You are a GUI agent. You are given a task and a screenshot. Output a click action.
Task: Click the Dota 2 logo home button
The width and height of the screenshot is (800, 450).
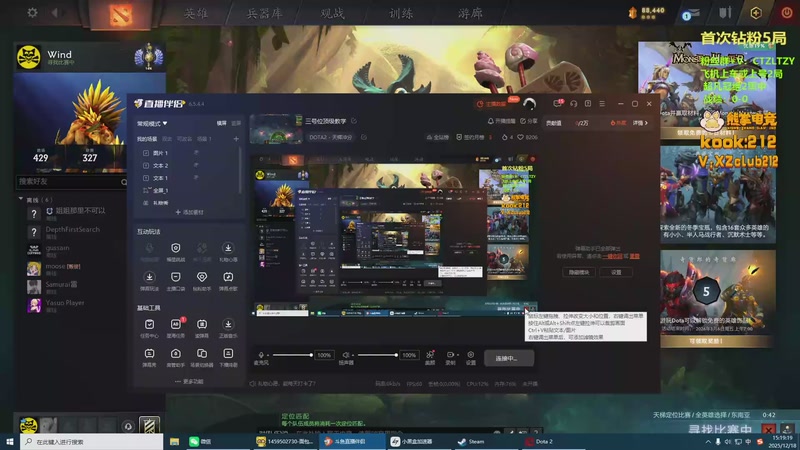120,13
